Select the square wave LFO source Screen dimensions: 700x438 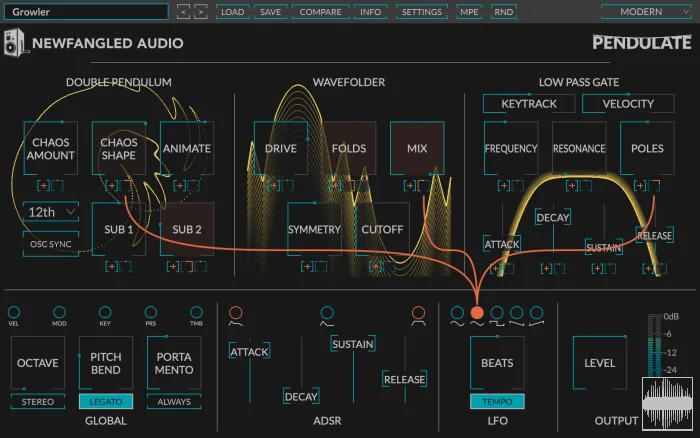[x=497, y=313]
